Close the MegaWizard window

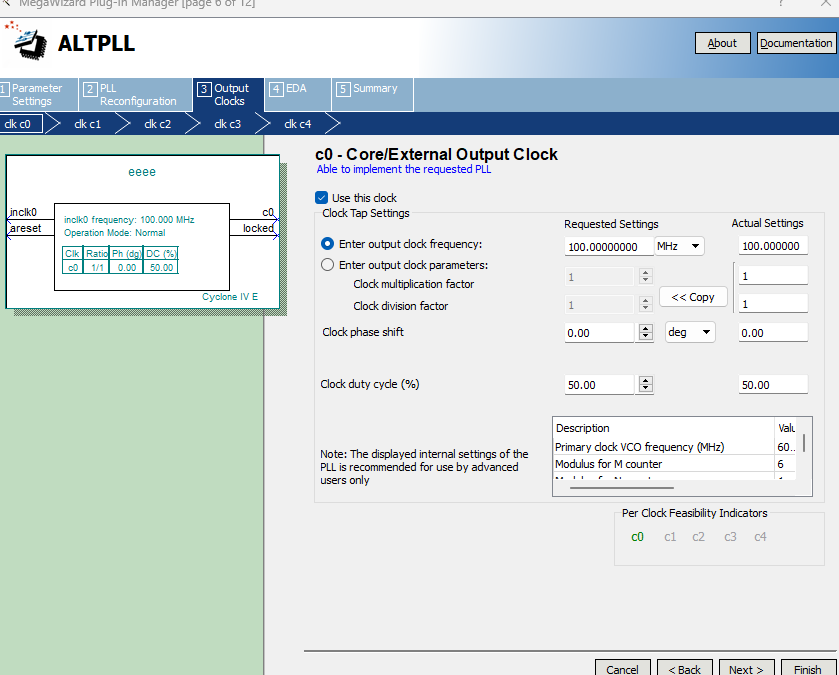(x=826, y=3)
